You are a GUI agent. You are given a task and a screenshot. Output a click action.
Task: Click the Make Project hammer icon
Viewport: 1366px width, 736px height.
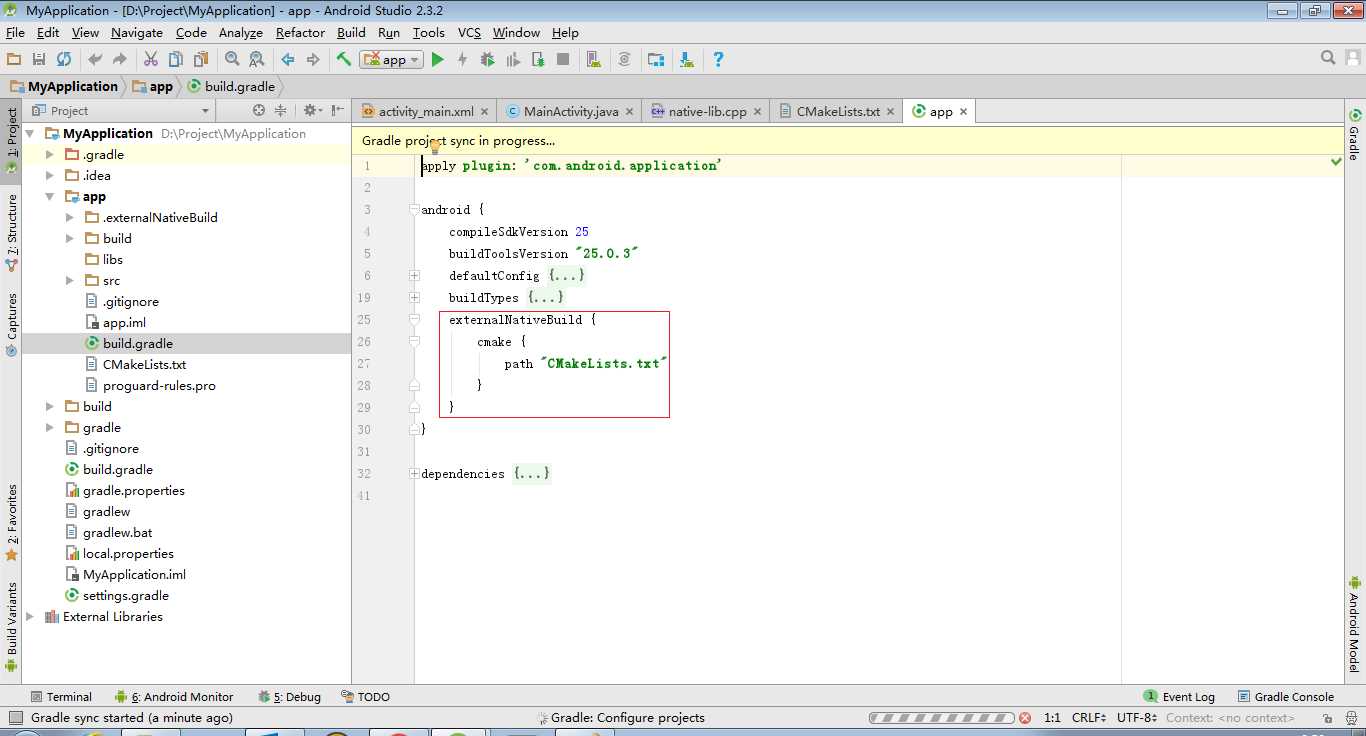[344, 60]
